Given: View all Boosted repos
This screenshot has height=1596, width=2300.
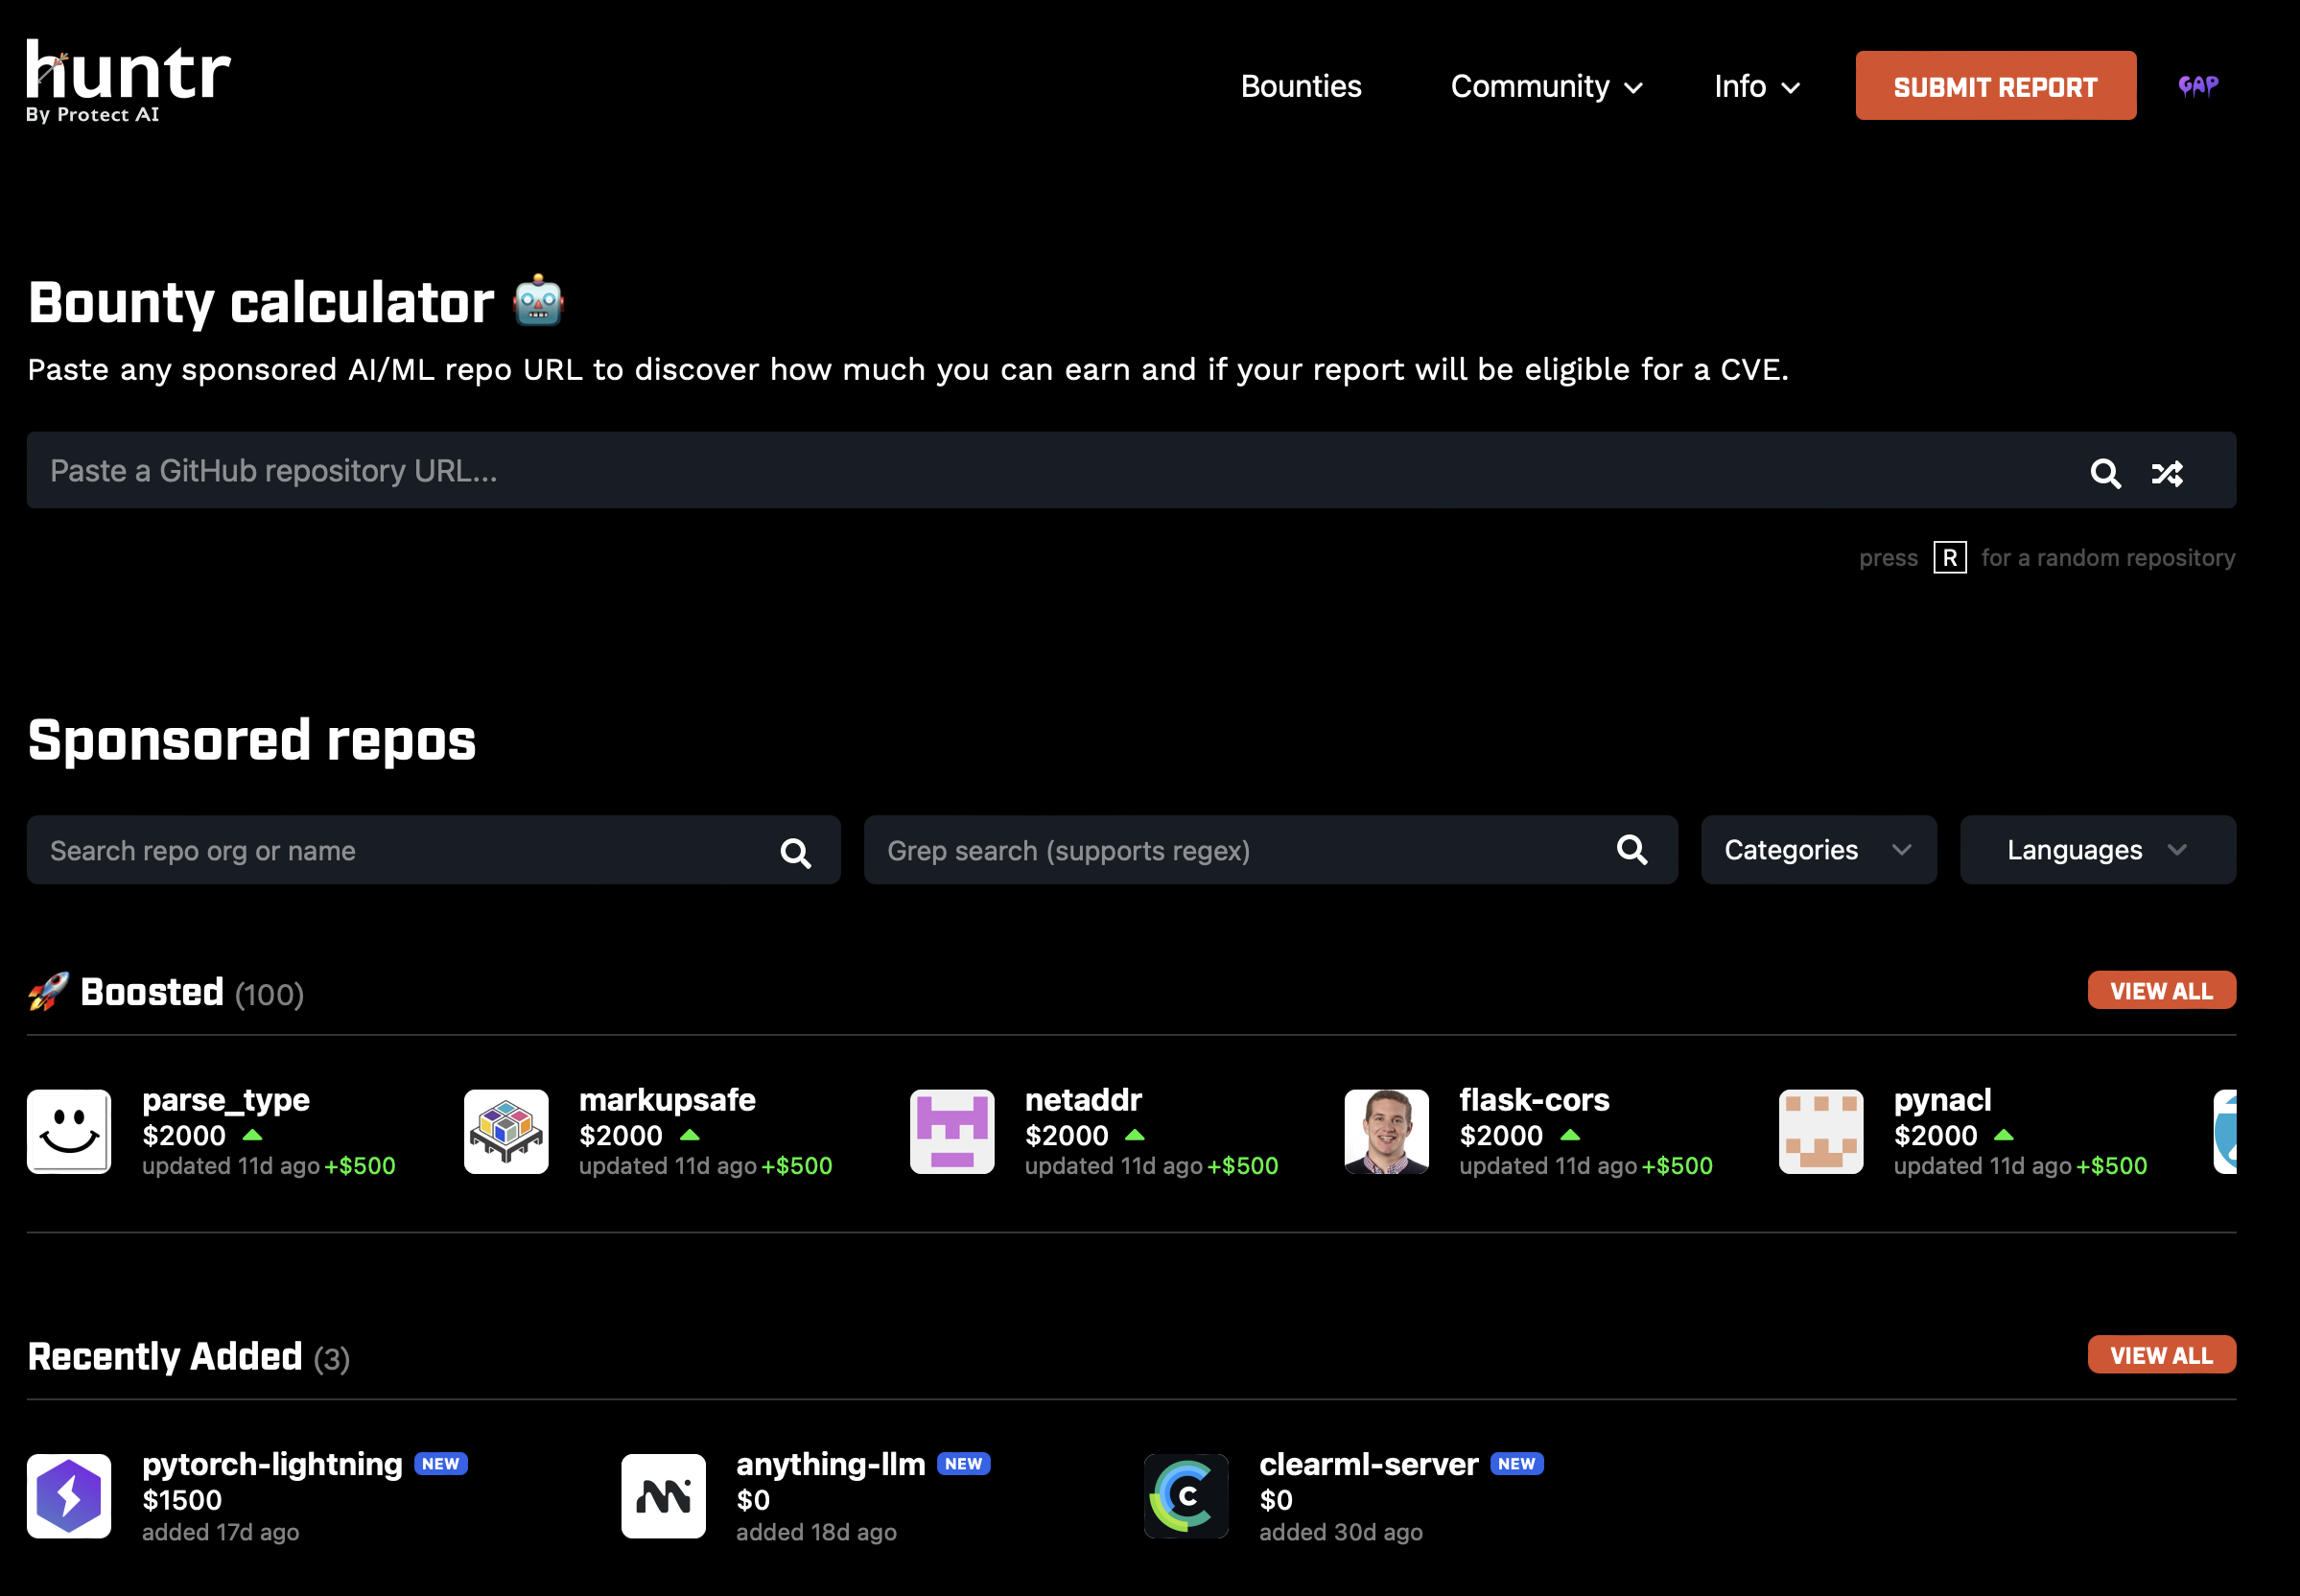Looking at the screenshot, I should (2160, 991).
